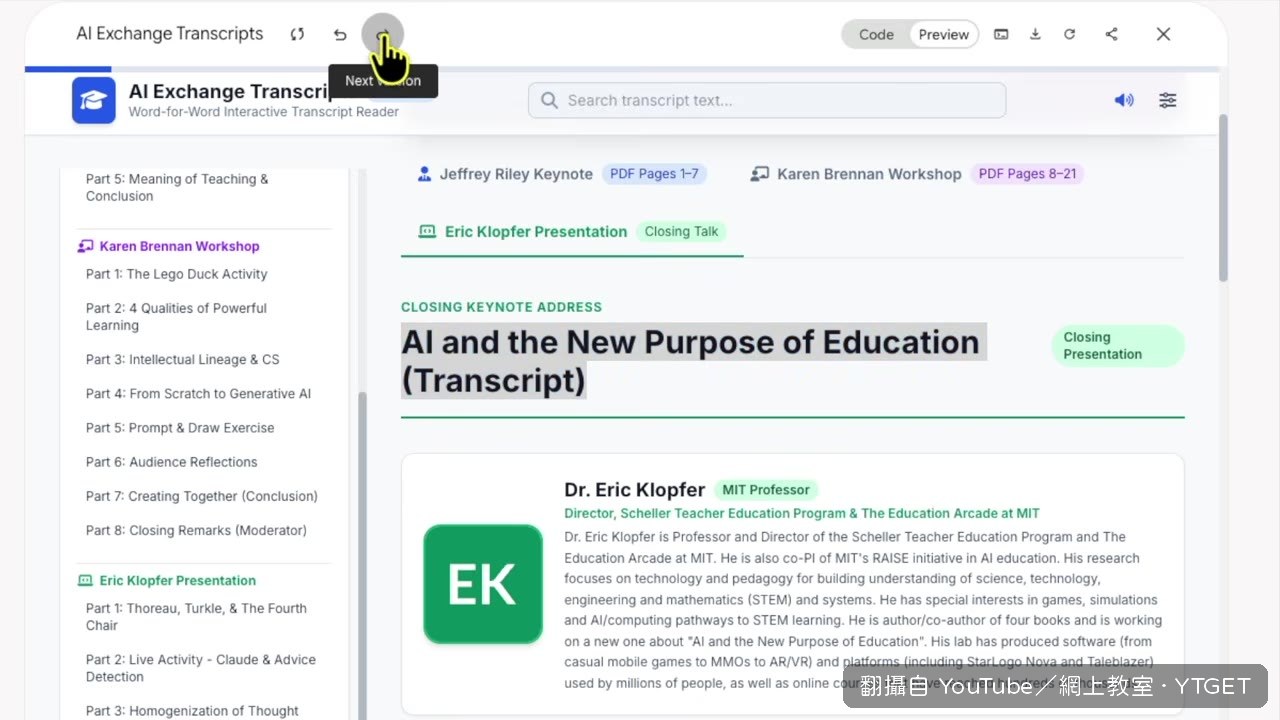The image size is (1280, 720).
Task: Click the Closing Talk badge
Action: coord(681,232)
